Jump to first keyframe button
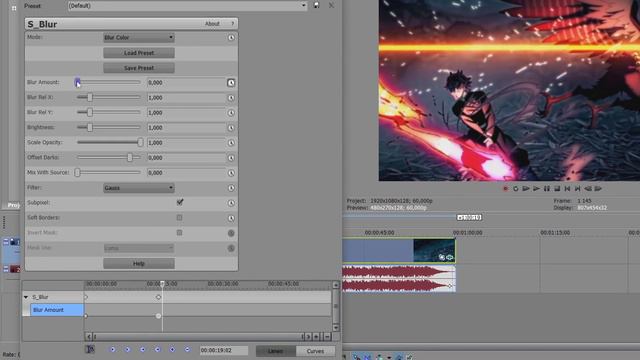 pos(113,349)
